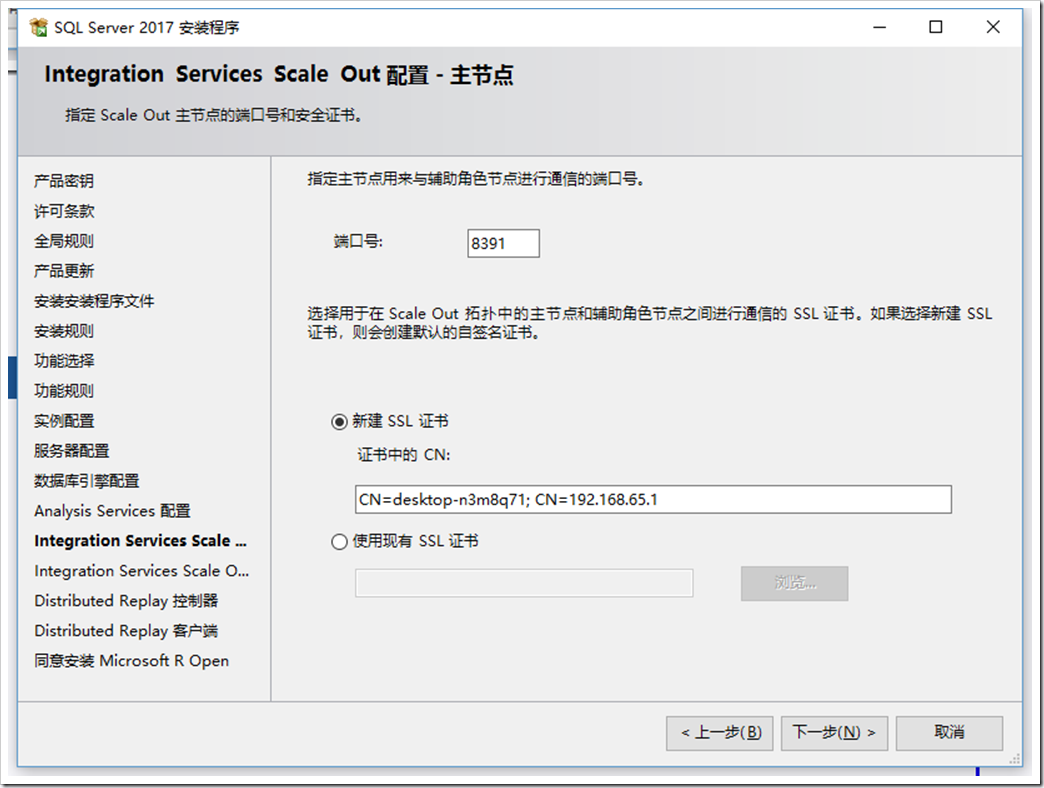The image size is (1044, 788).
Task: Go back with the 上一步(B) button
Action: (720, 733)
